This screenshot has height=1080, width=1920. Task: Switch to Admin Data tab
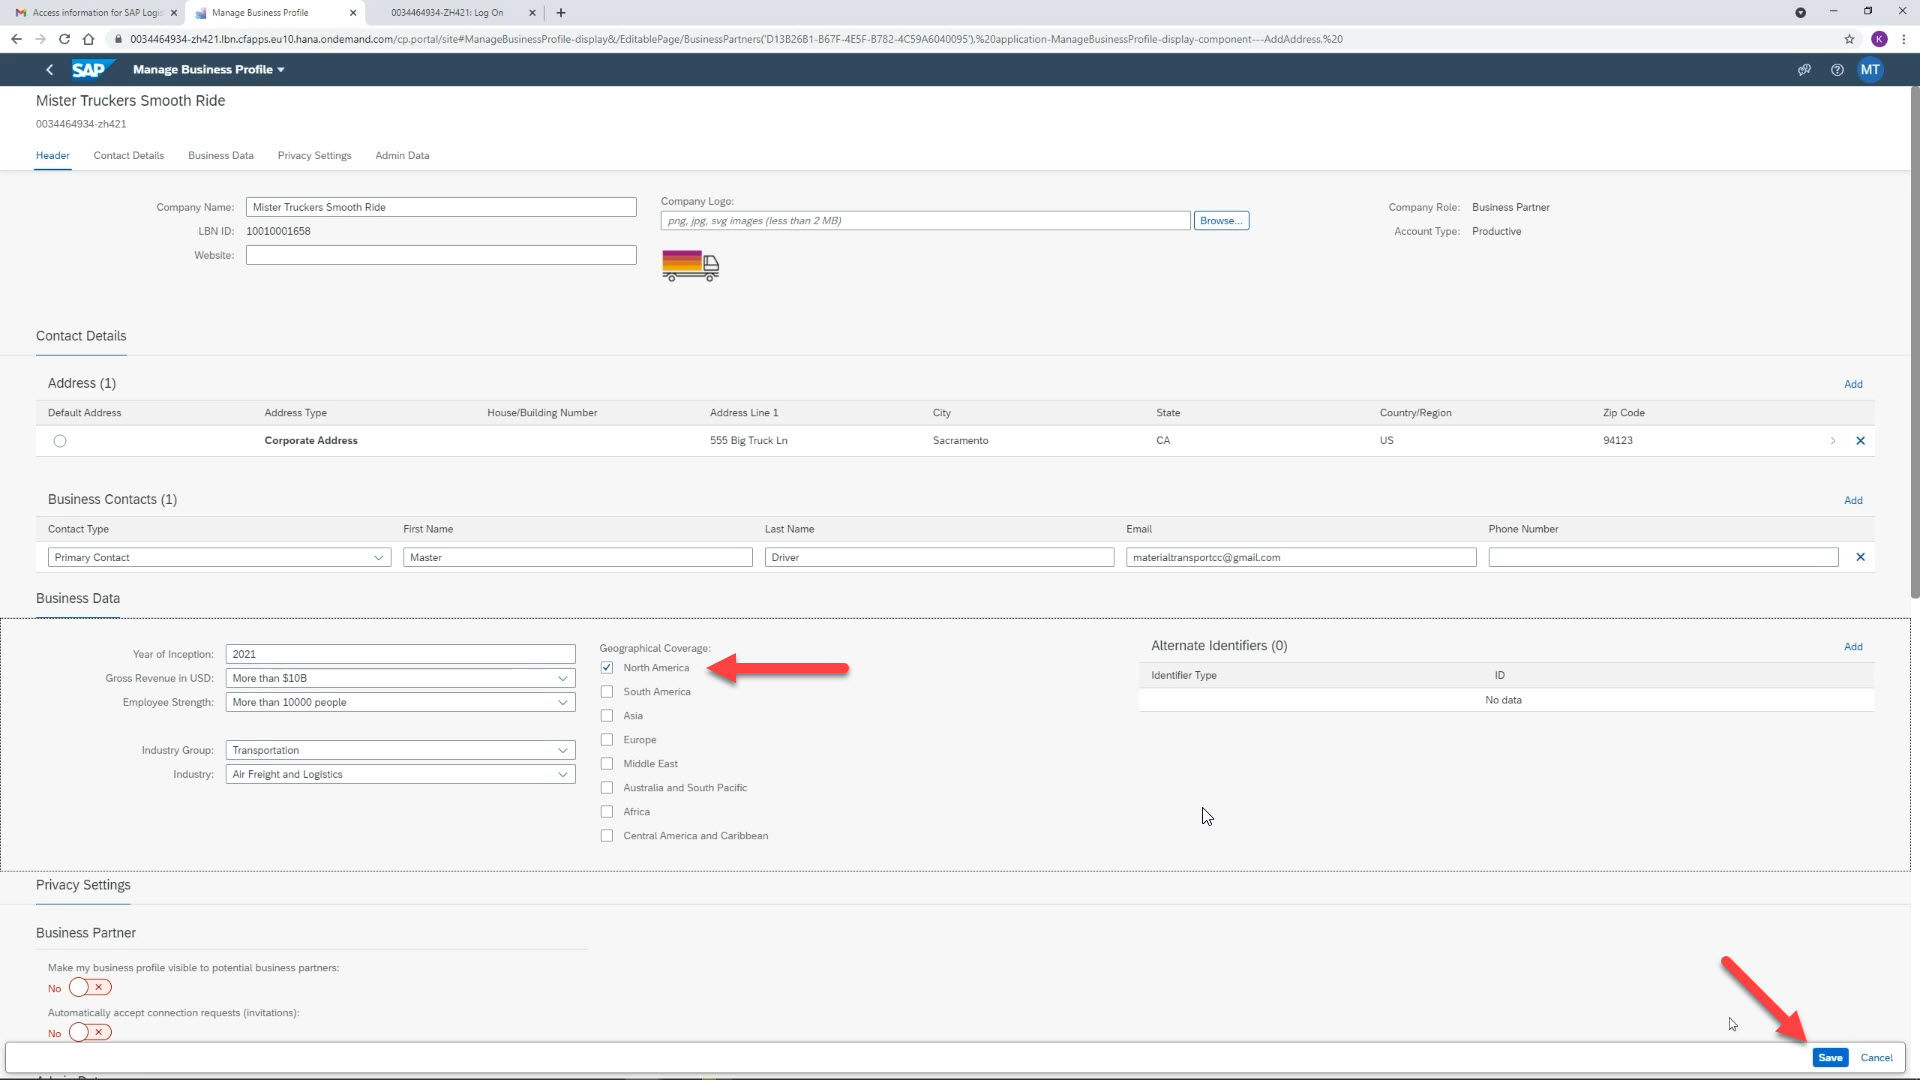(402, 156)
